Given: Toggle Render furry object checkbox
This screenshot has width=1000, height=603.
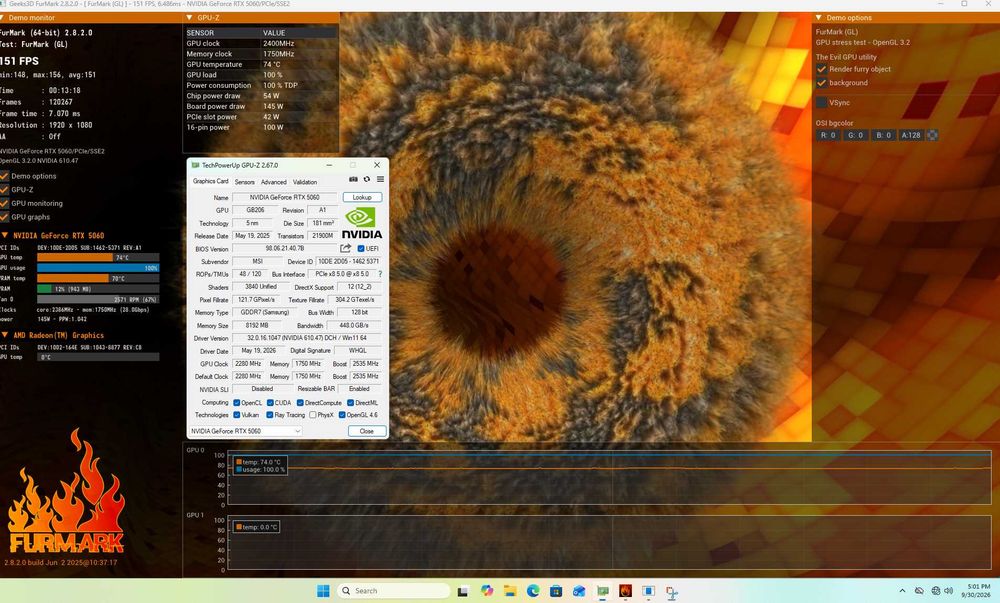Looking at the screenshot, I should tap(821, 69).
